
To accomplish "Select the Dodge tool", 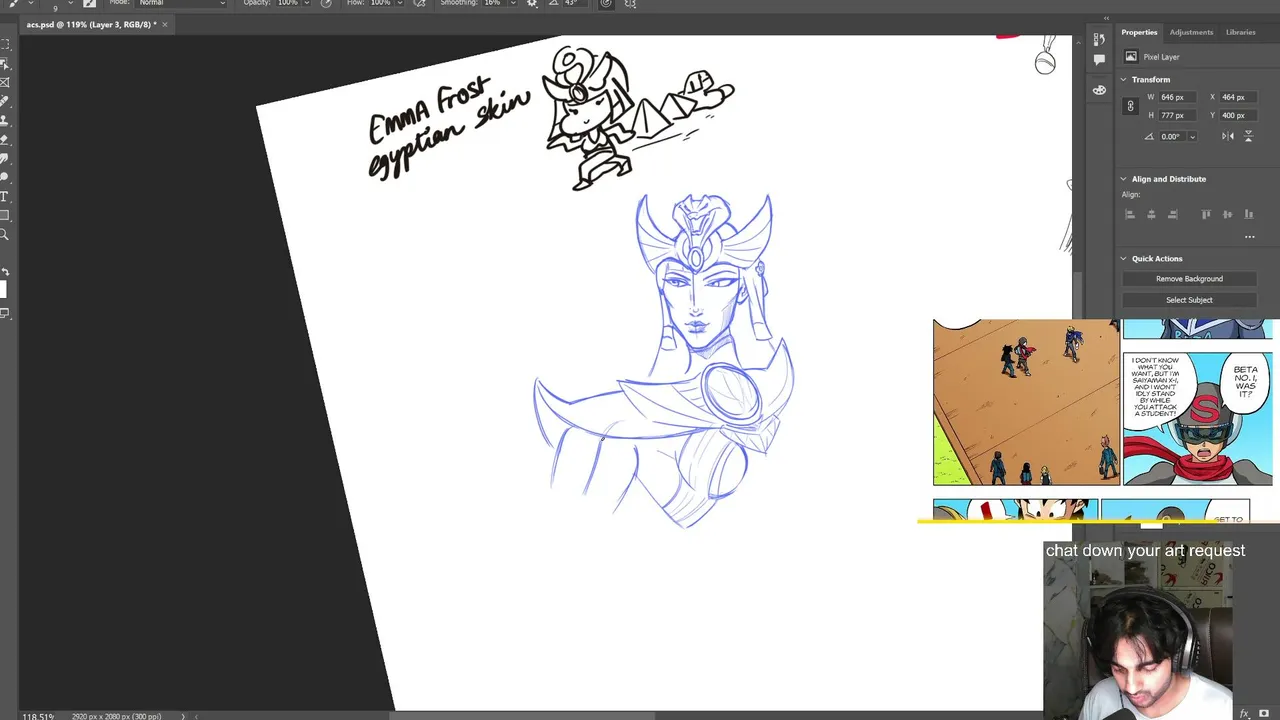I will [4, 177].
